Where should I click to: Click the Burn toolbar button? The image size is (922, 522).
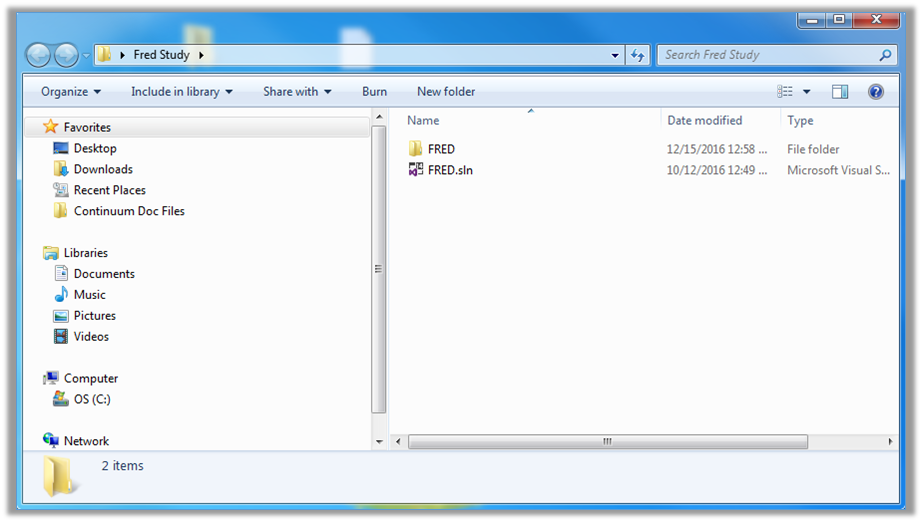(x=375, y=92)
